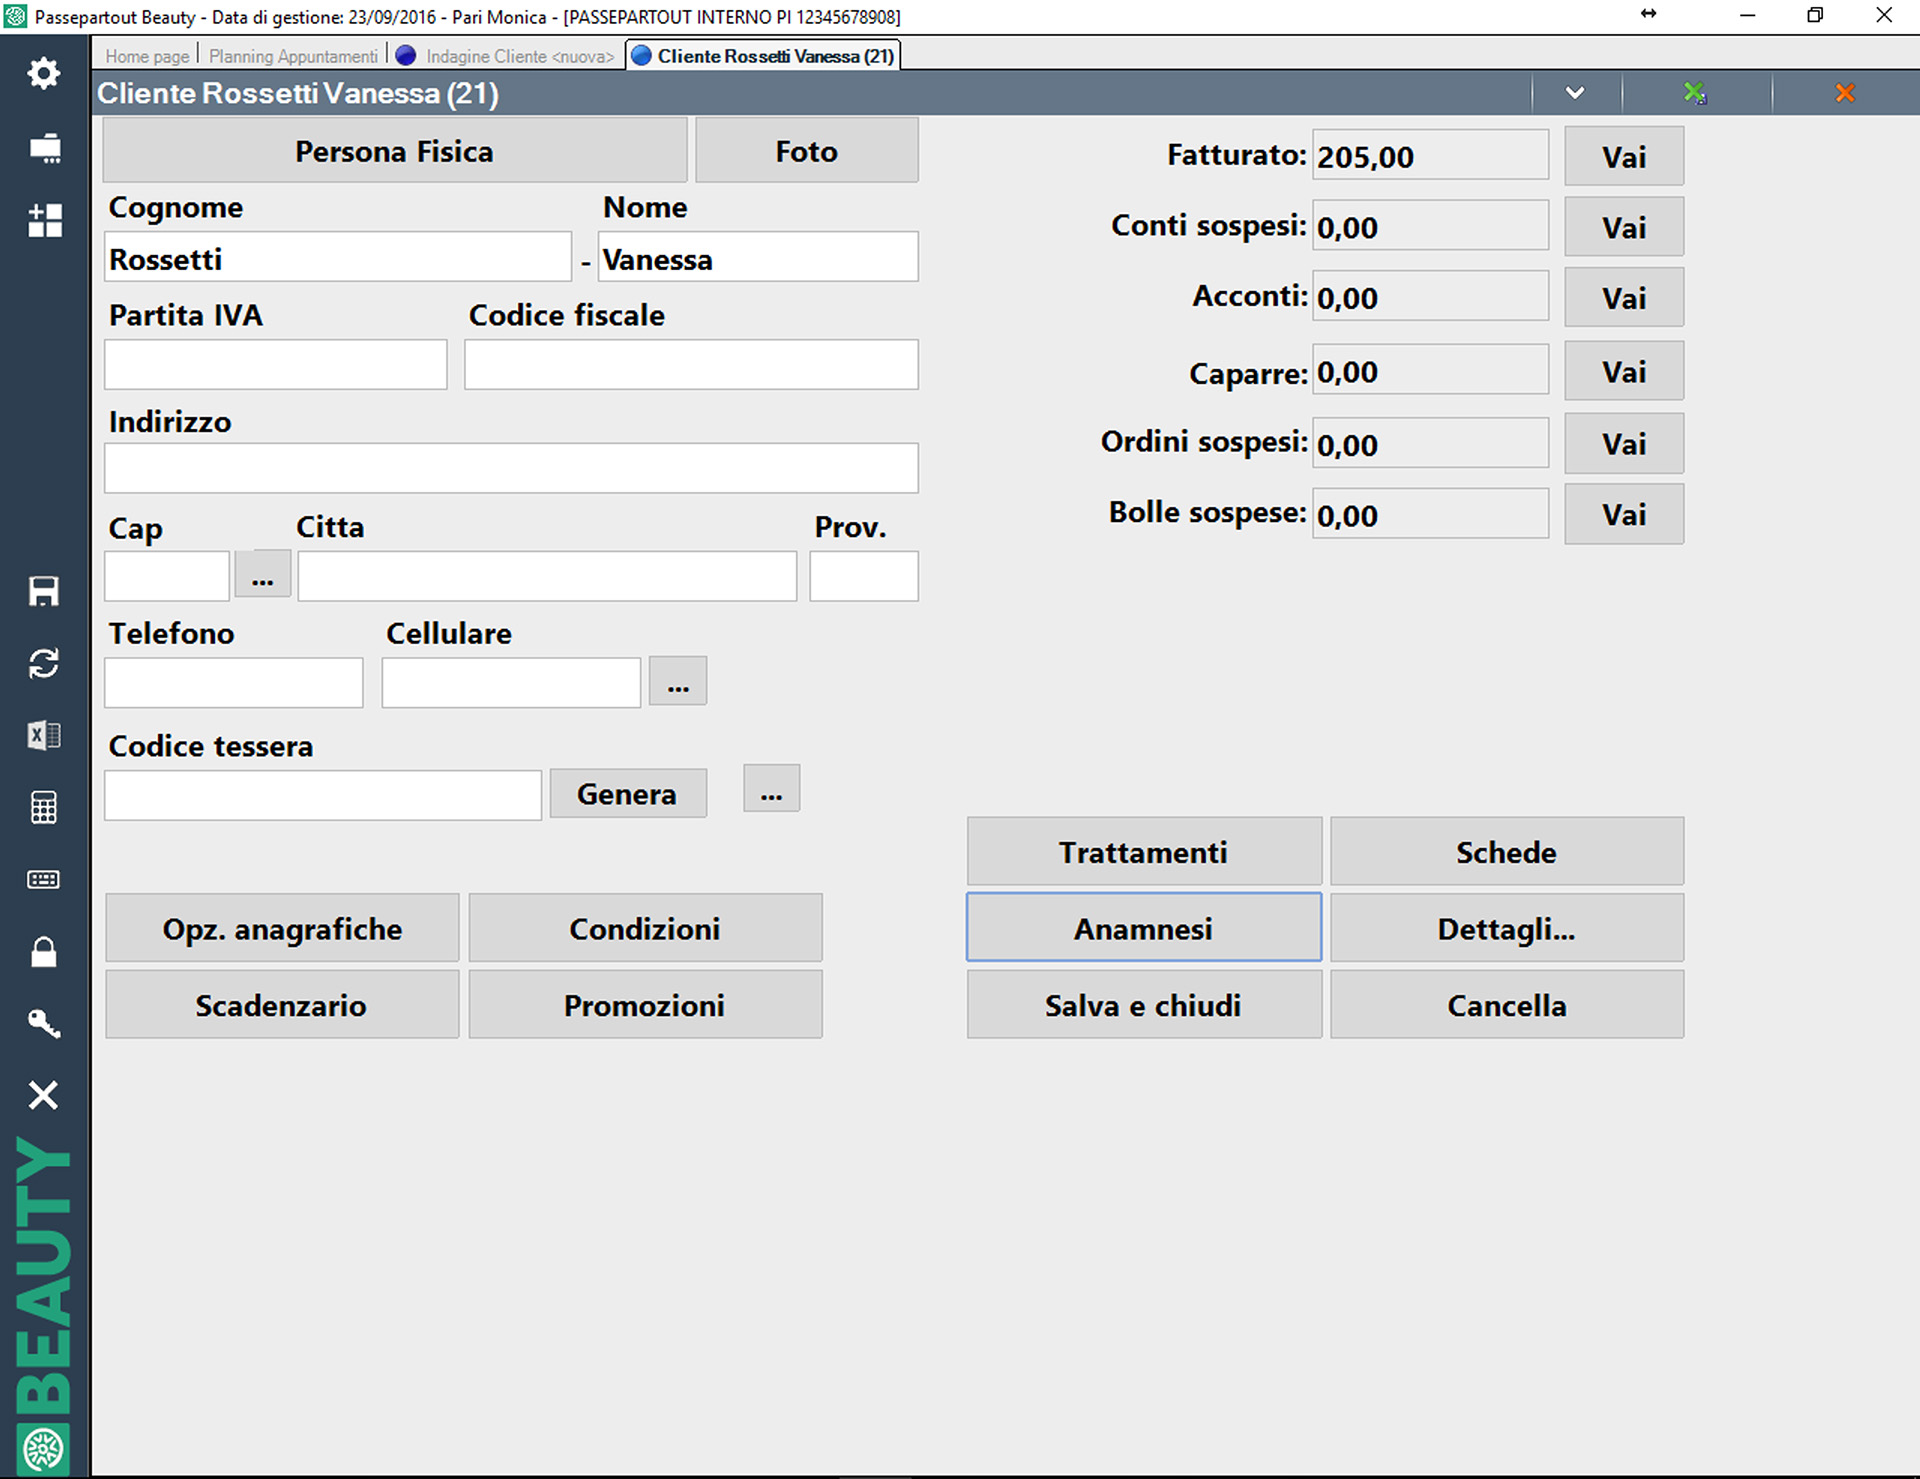Export to Excel via sidebar icon
1920x1479 pixels.
pos(44,735)
